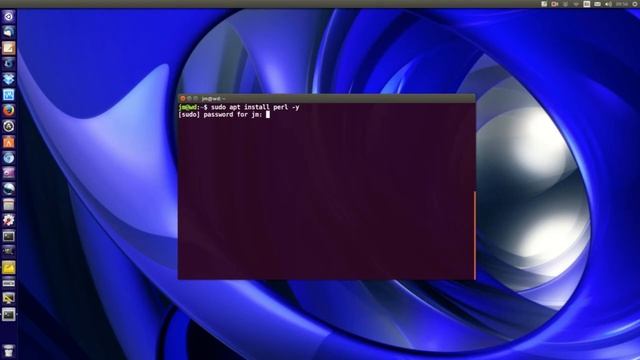Screen dimensions: 640x360
Task: Open the screen recorder indicator in top panel
Action: [555, 4]
